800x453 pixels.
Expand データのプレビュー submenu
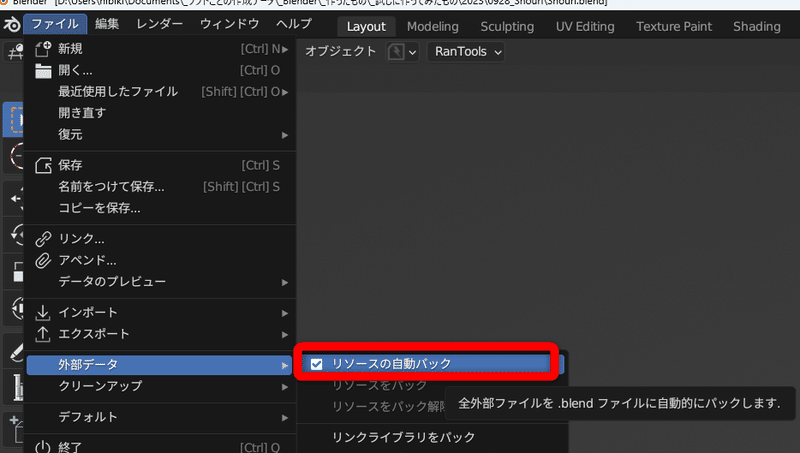pos(159,282)
